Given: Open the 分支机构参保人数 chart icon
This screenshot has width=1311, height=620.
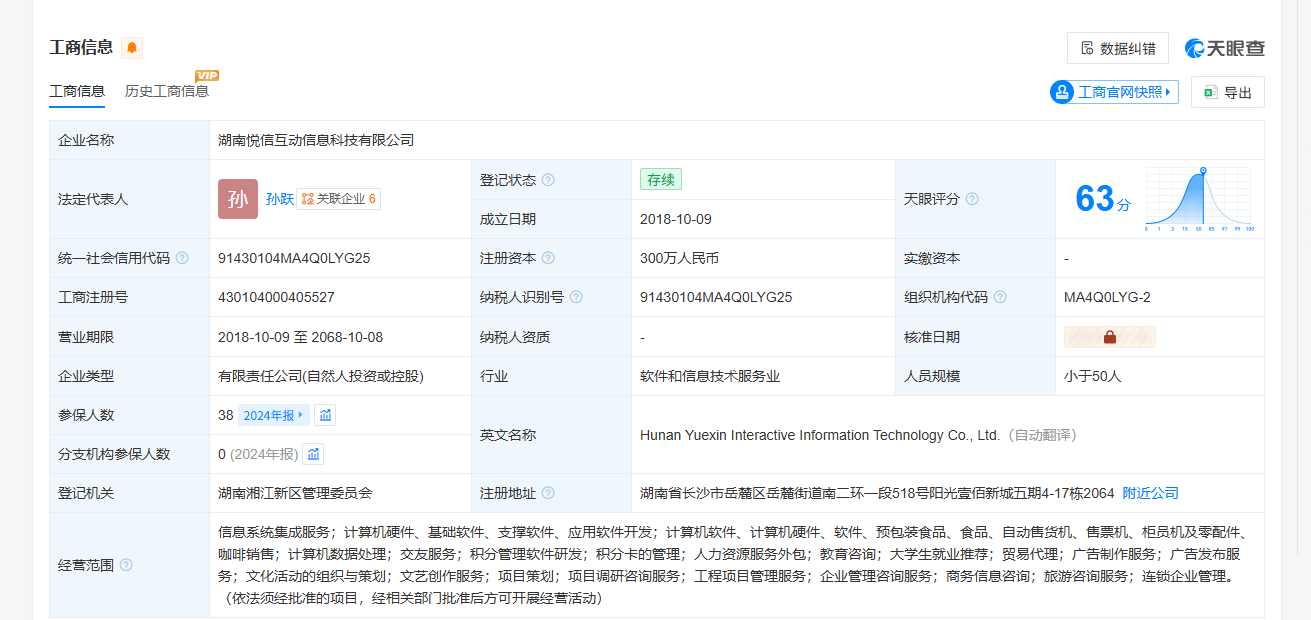Looking at the screenshot, I should click(x=314, y=454).
